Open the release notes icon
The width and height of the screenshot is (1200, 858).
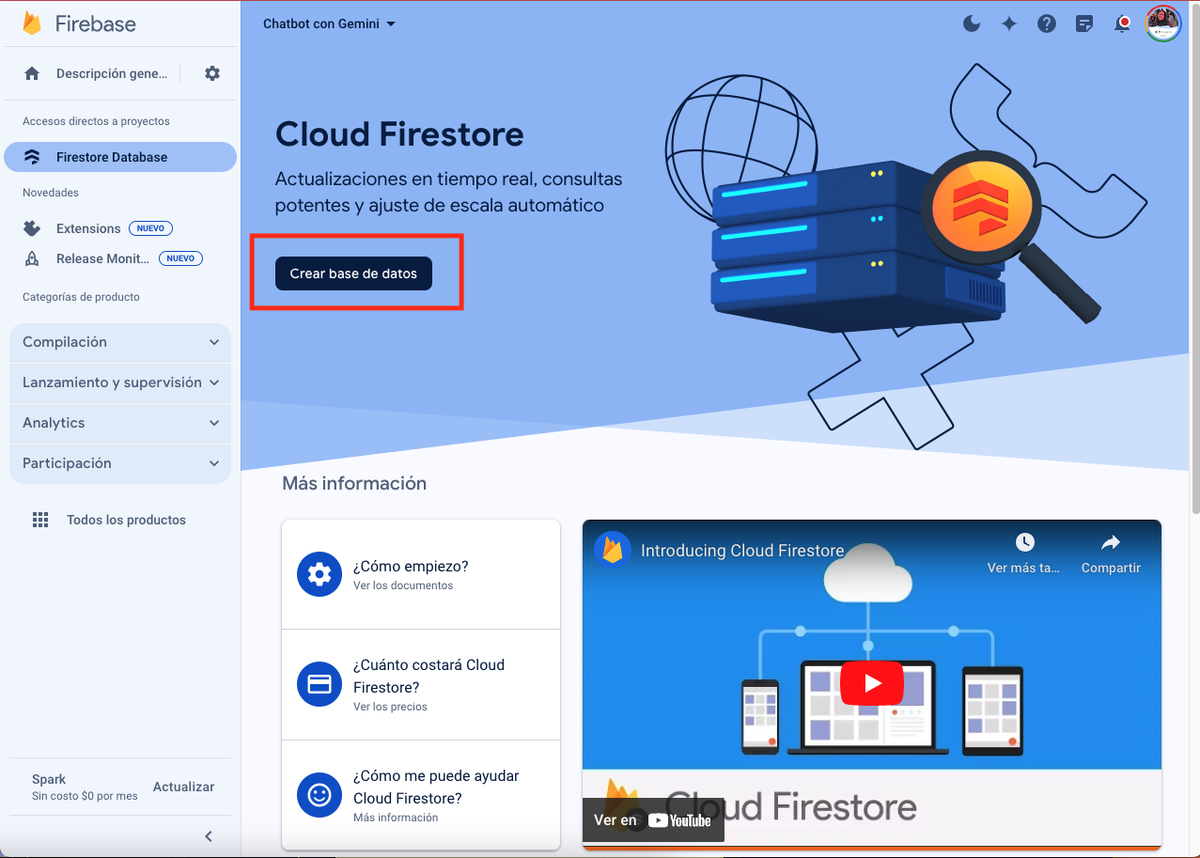1084,23
